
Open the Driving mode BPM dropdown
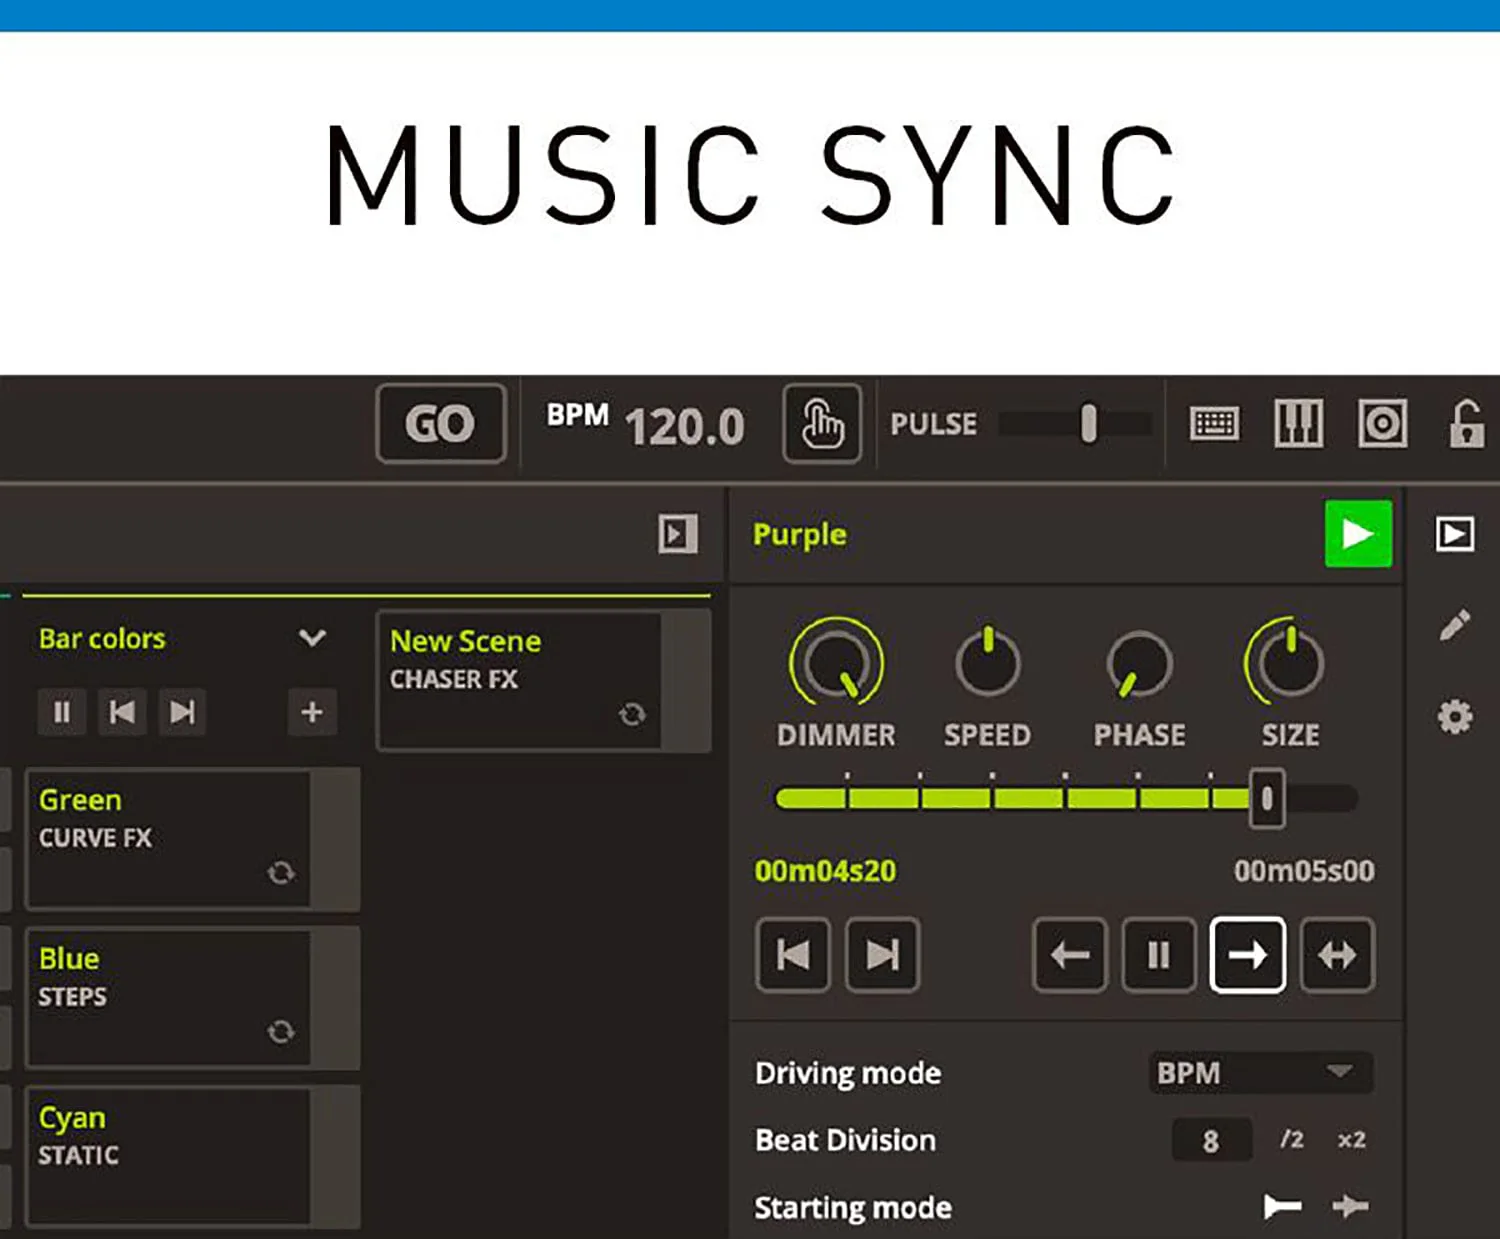click(1260, 1073)
